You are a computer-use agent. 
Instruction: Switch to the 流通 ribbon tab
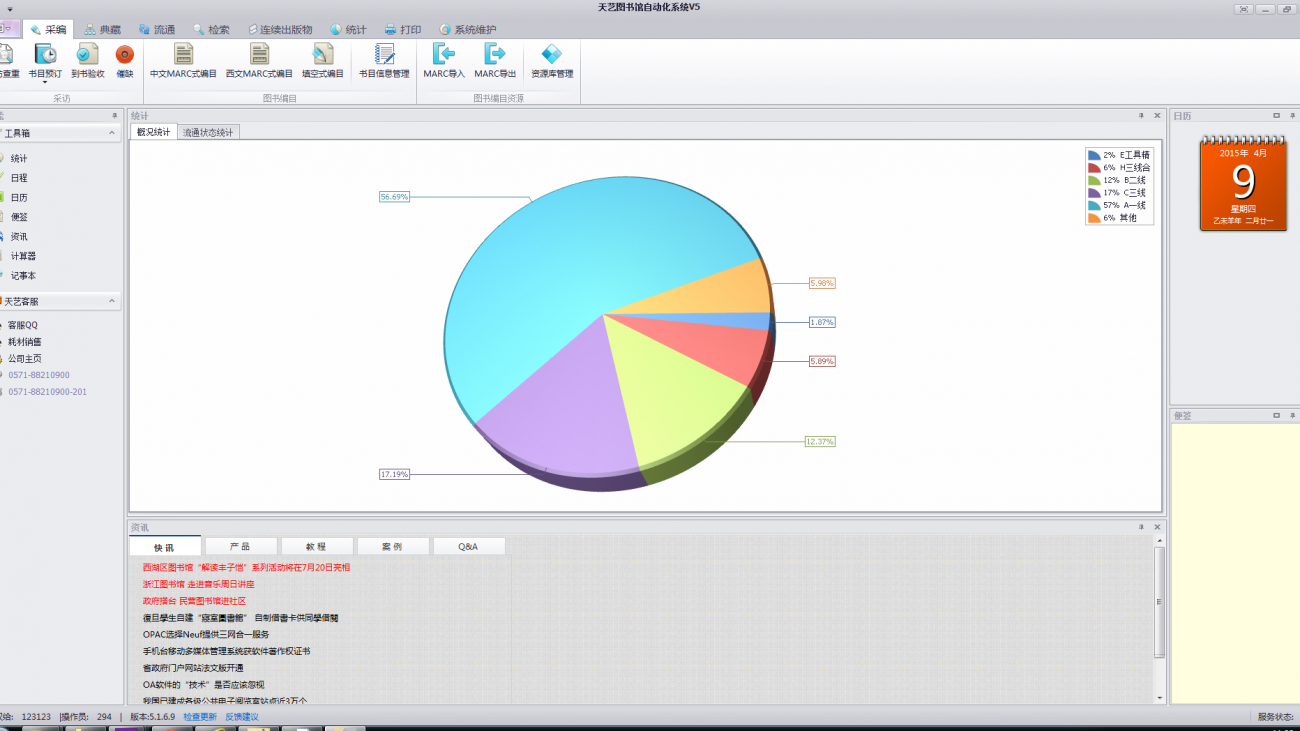tap(157, 30)
